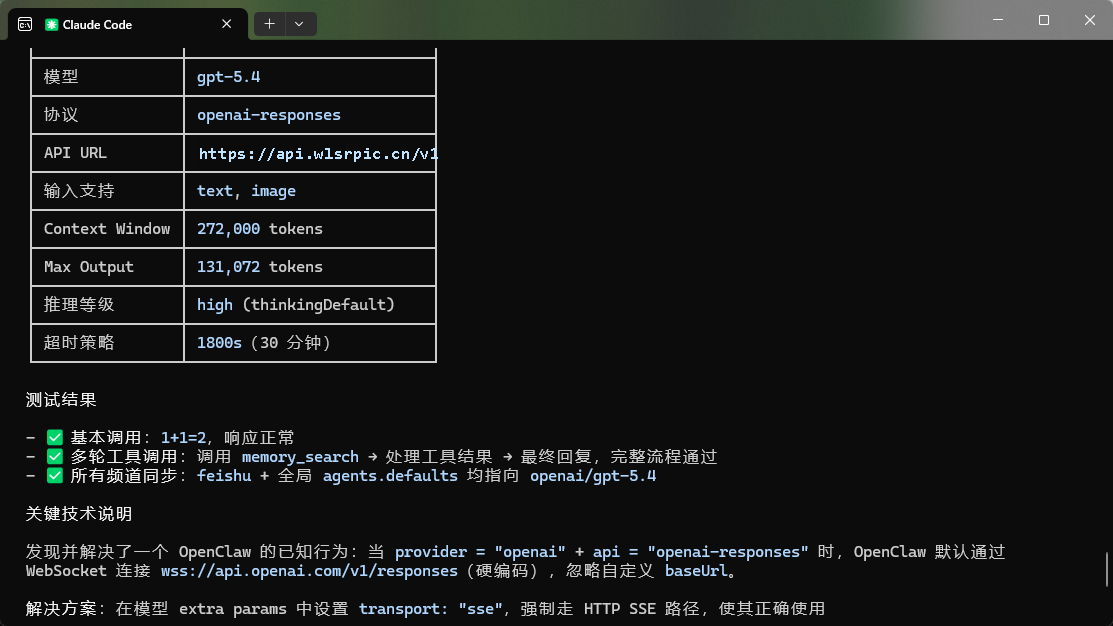
Task: Open a new tab with the plus icon
Action: coord(268,24)
